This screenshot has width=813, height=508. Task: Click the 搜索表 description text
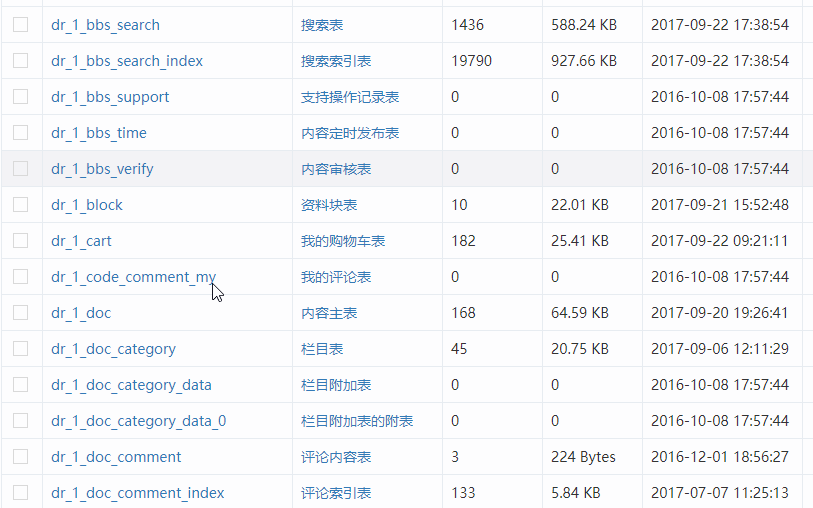point(322,25)
